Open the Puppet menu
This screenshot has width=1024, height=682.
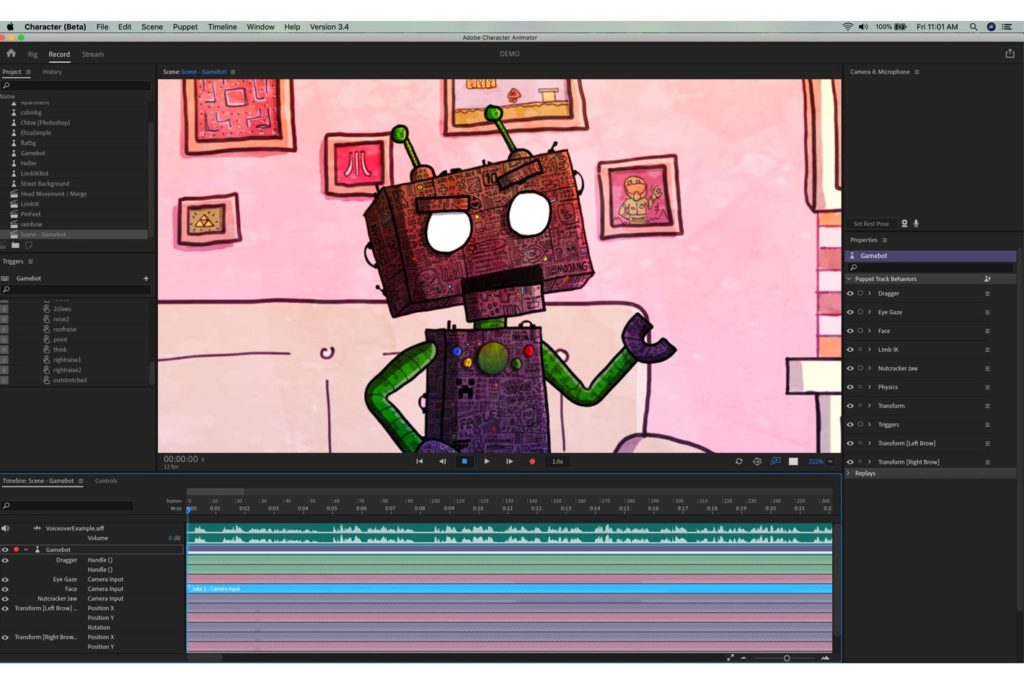(x=185, y=27)
